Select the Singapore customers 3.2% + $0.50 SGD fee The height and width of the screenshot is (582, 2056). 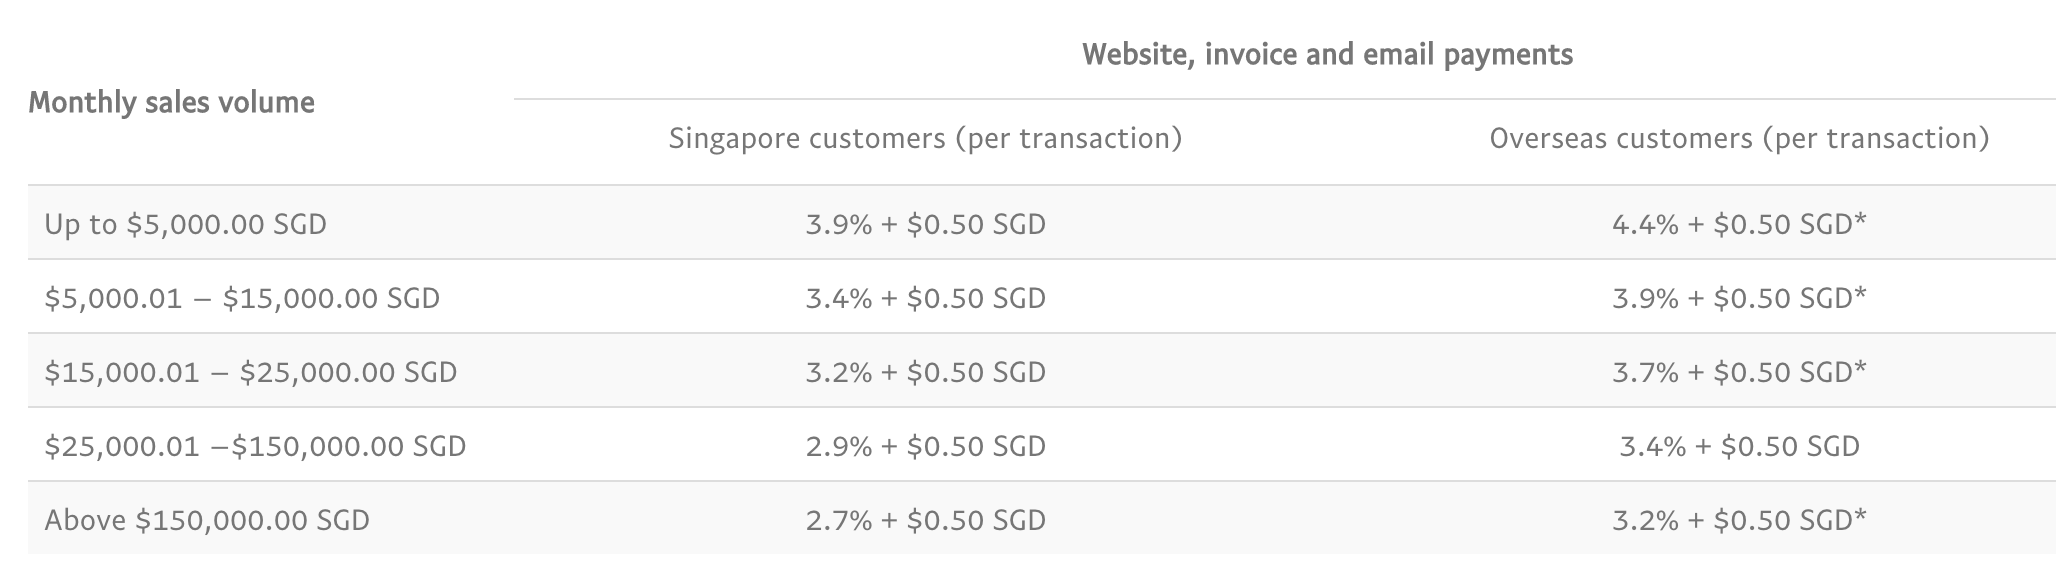coord(925,372)
